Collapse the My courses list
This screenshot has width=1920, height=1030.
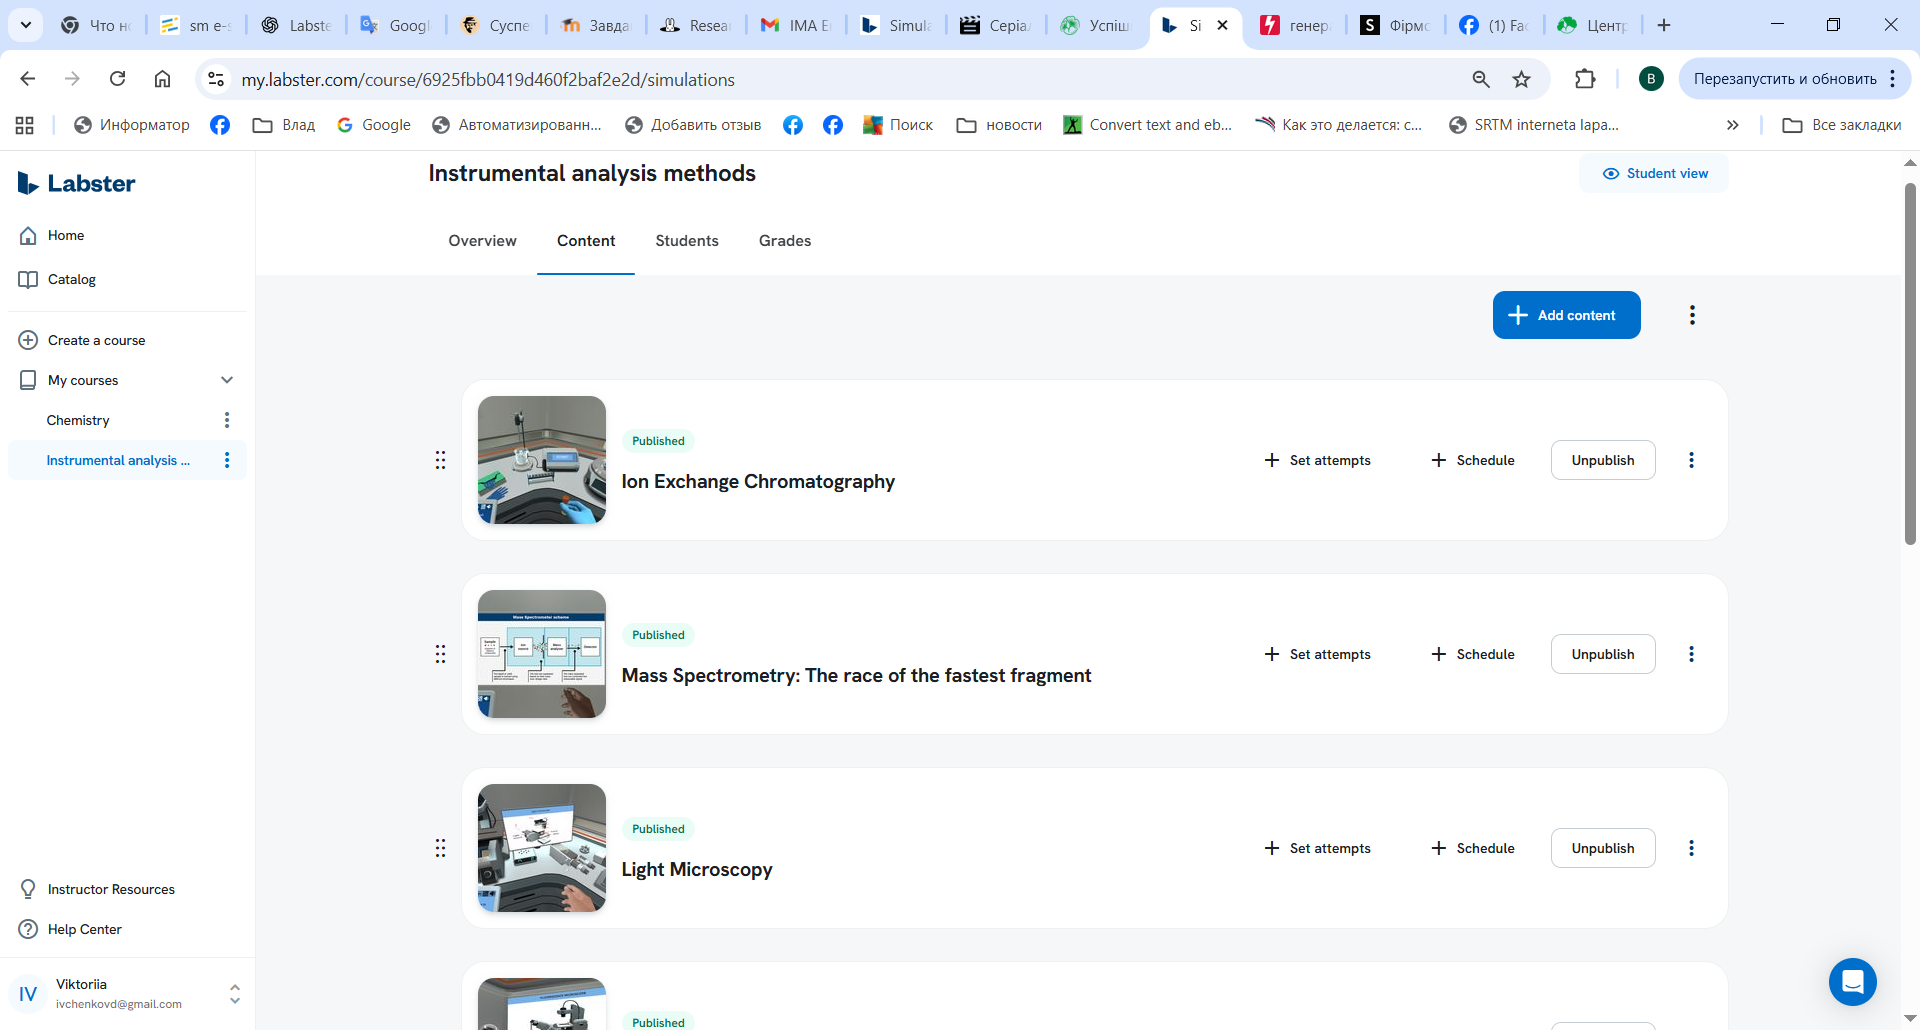(227, 380)
